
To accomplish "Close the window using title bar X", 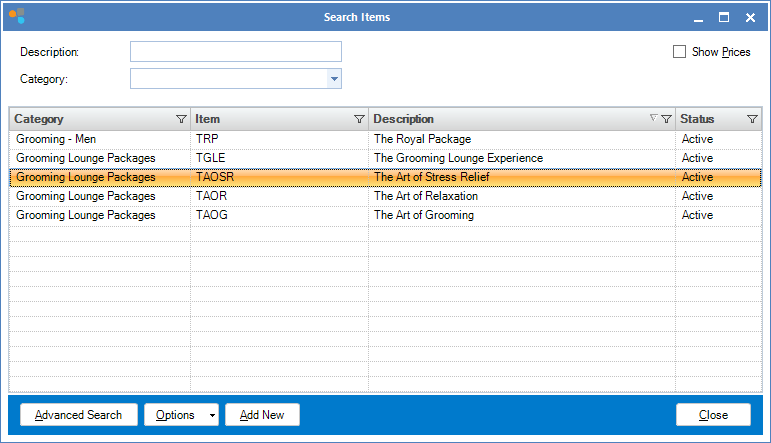I will click(x=750, y=17).
